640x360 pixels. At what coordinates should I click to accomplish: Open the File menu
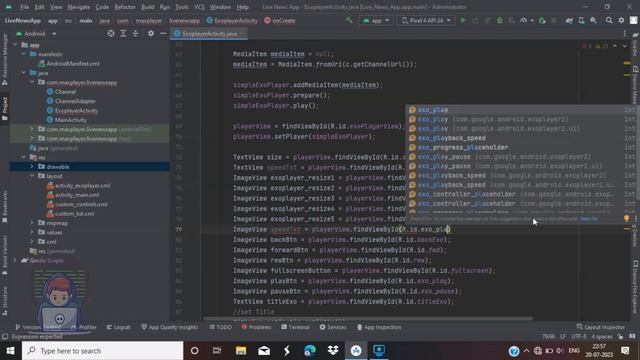(x=24, y=7)
